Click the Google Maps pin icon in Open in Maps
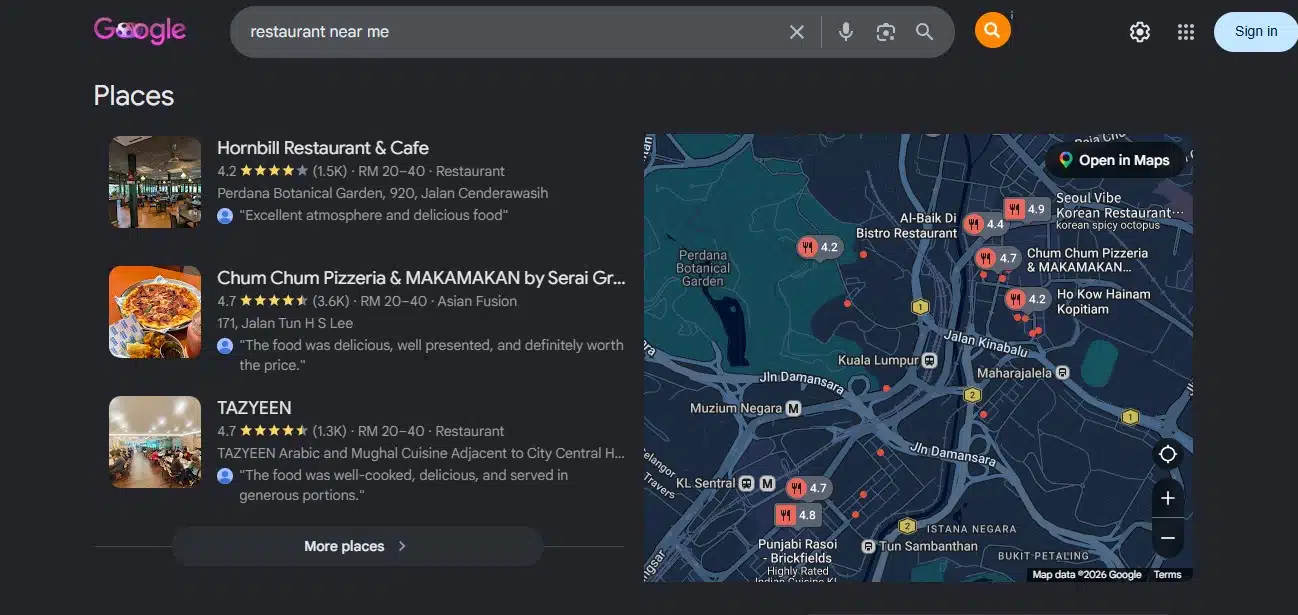Image resolution: width=1298 pixels, height=615 pixels. pos(1066,160)
